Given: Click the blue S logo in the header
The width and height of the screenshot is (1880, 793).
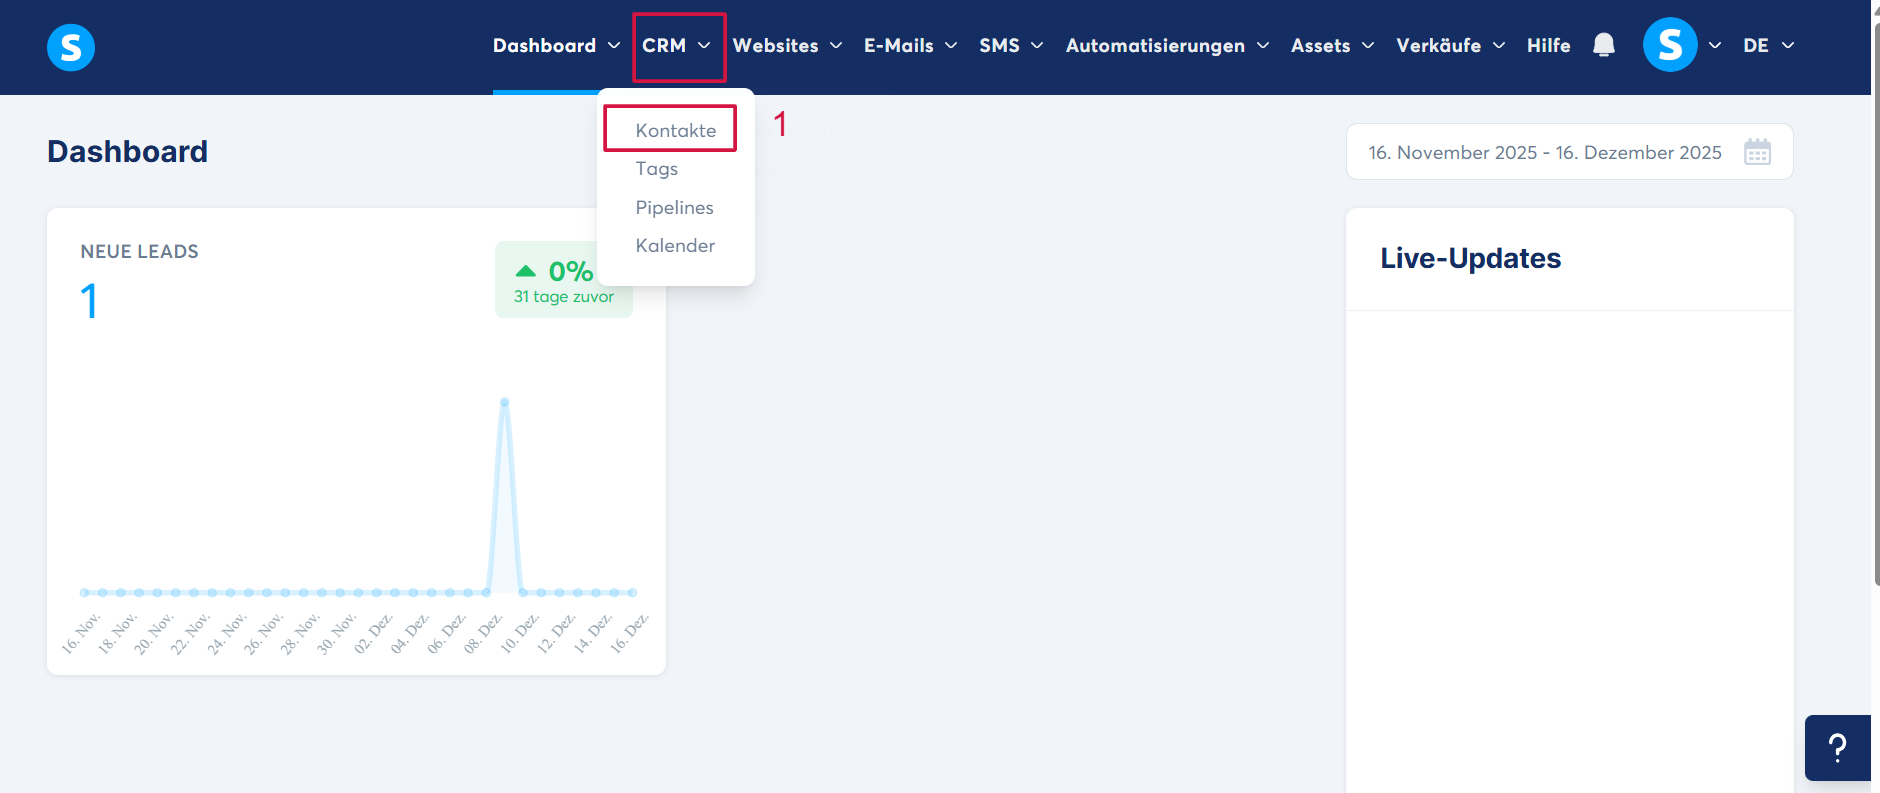Looking at the screenshot, I should [x=71, y=47].
